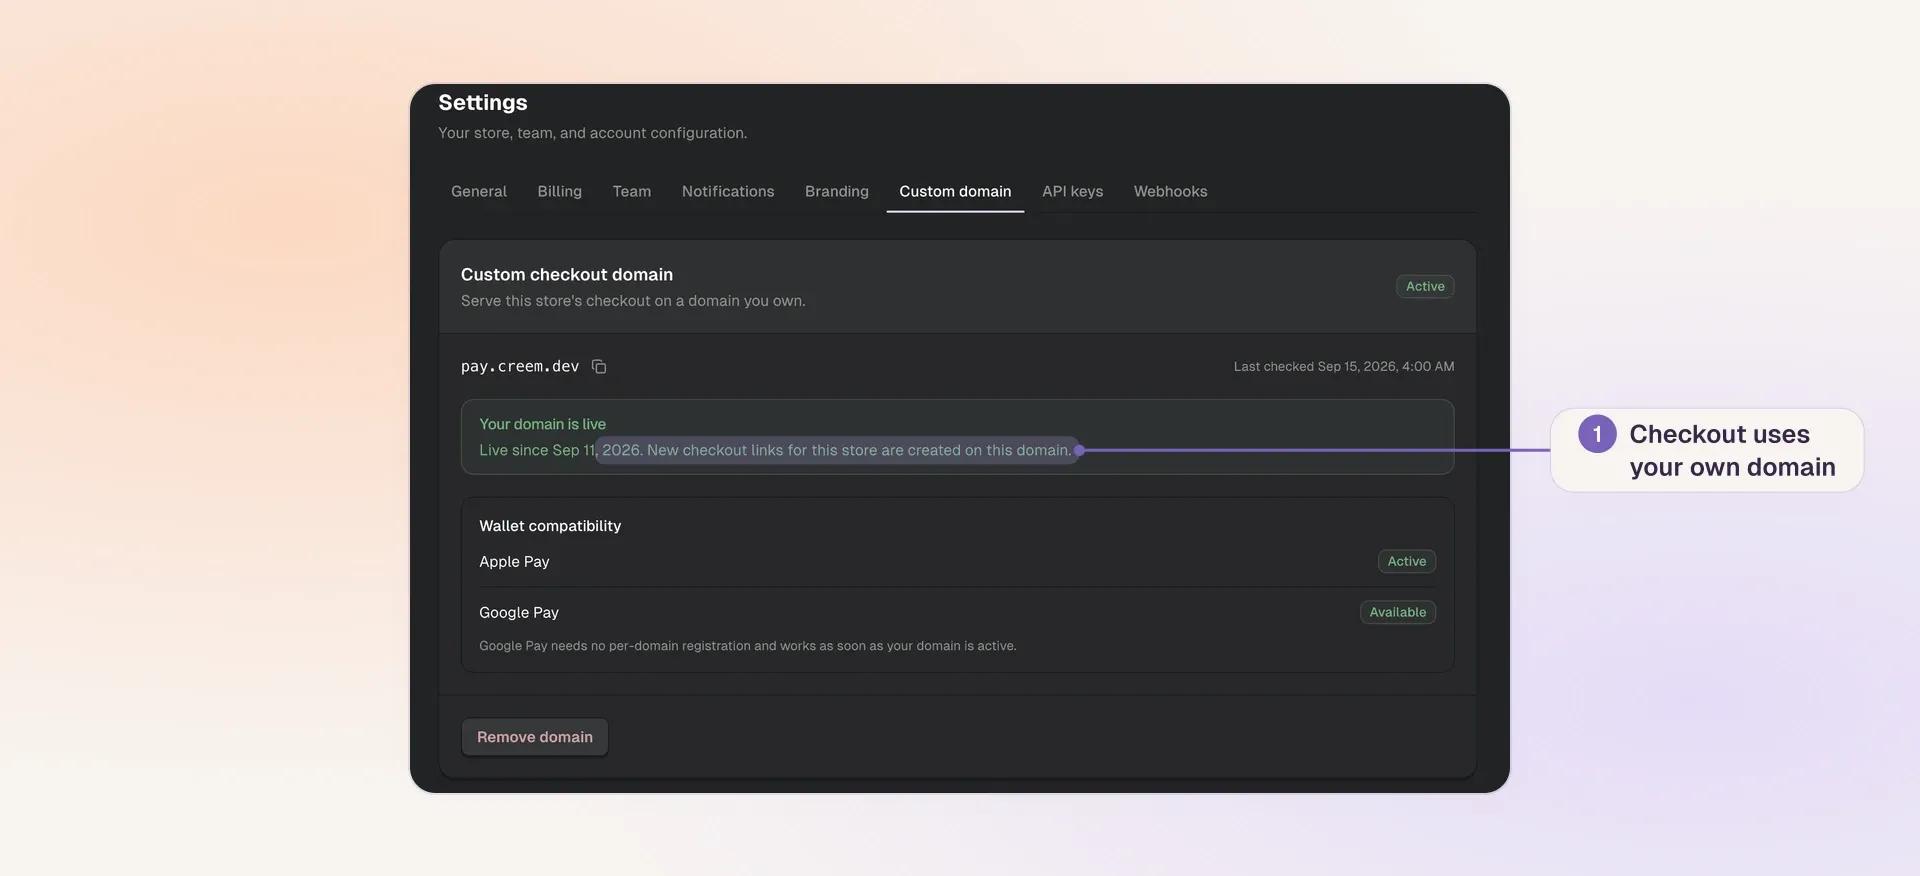Open the General settings tab
This screenshot has width=1920, height=876.
point(479,191)
